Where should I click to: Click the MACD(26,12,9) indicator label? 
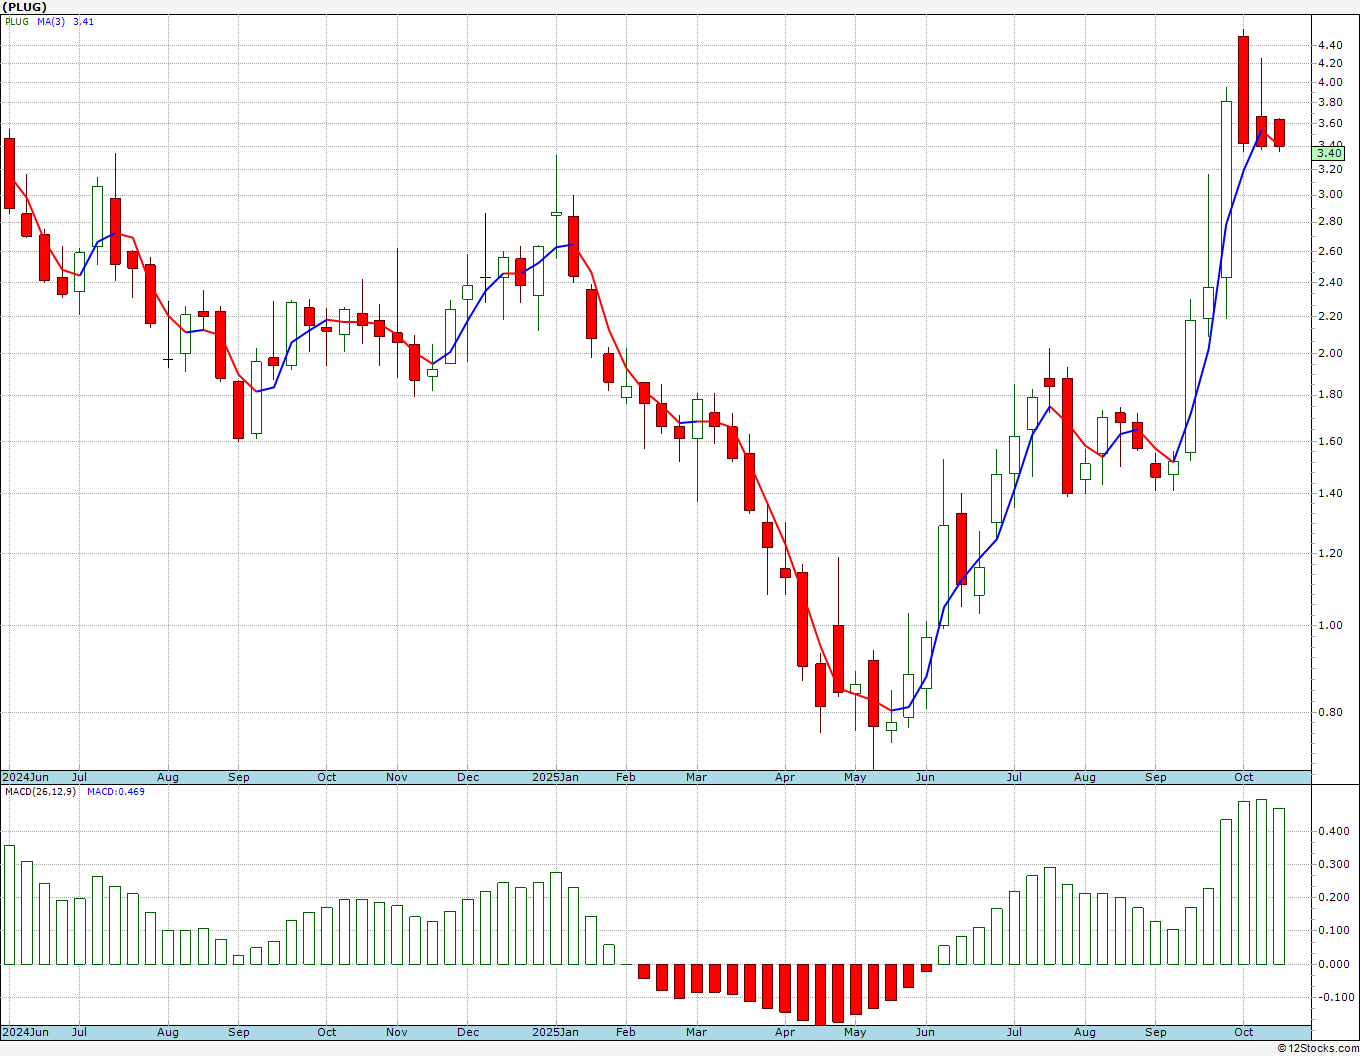41,791
